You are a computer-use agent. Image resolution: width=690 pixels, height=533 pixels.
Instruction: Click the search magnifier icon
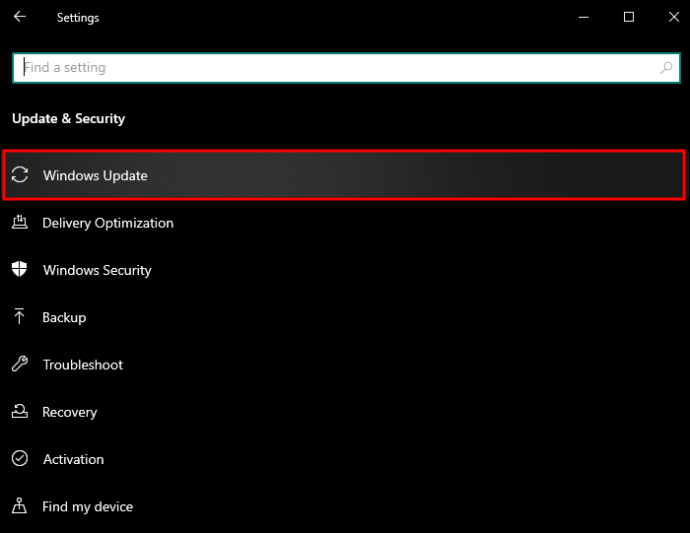667,68
